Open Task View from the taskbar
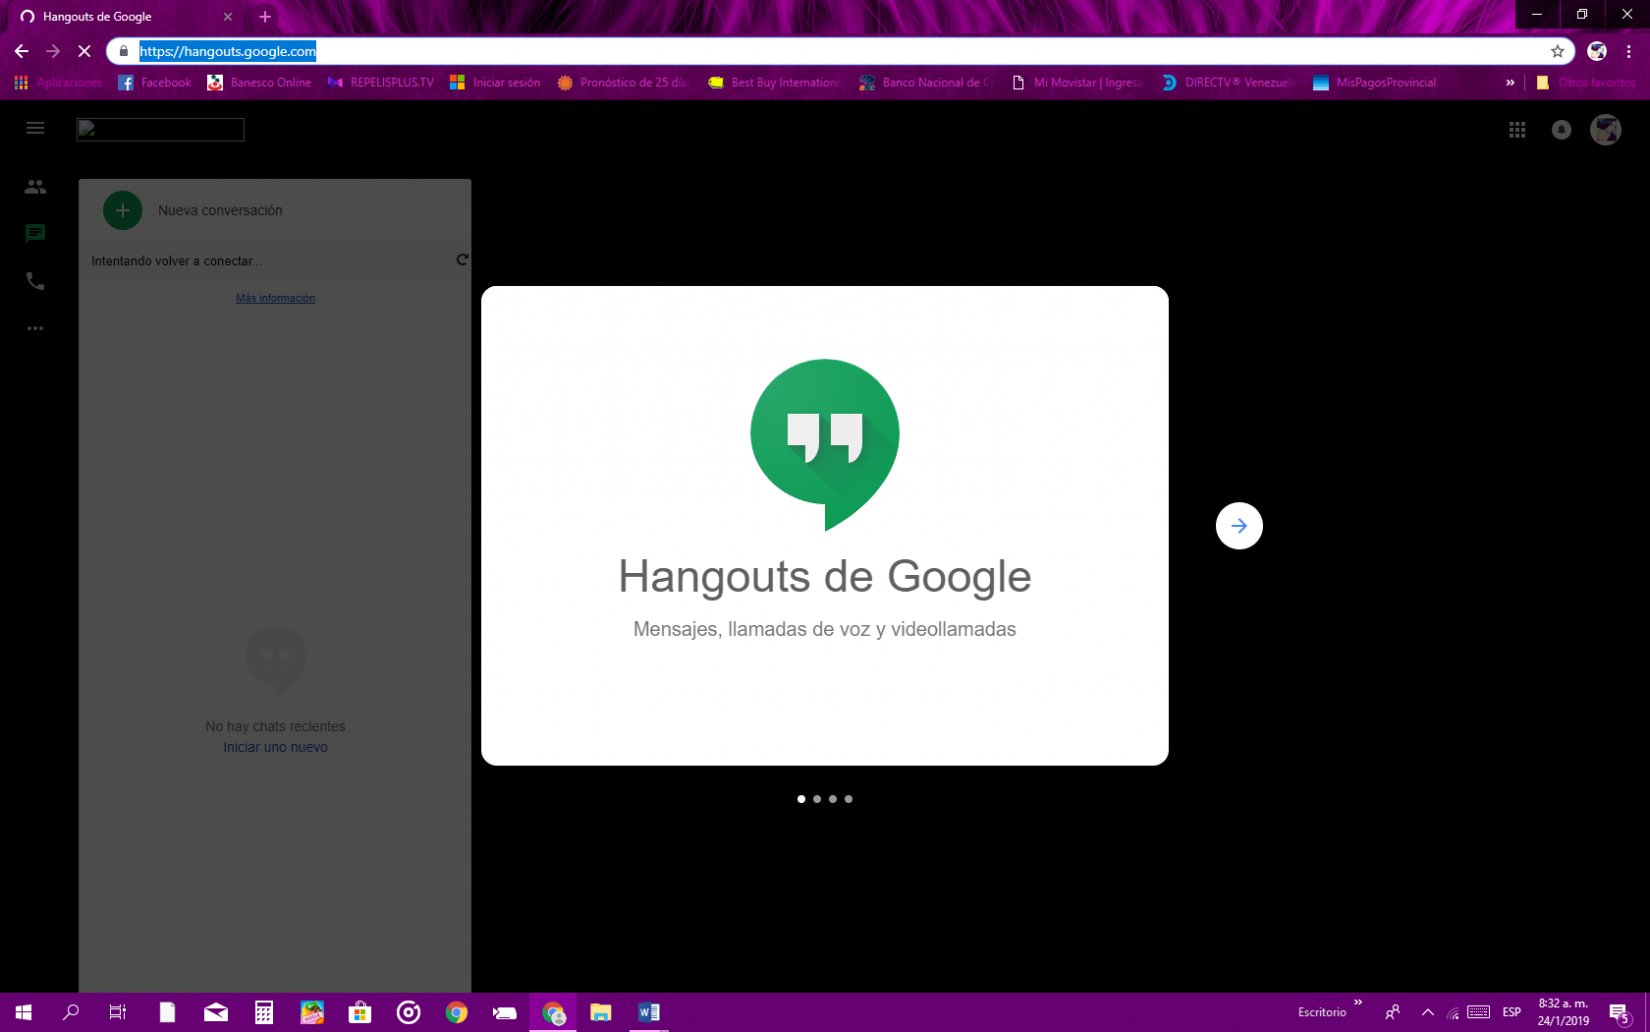1650x1032 pixels. click(x=118, y=1012)
